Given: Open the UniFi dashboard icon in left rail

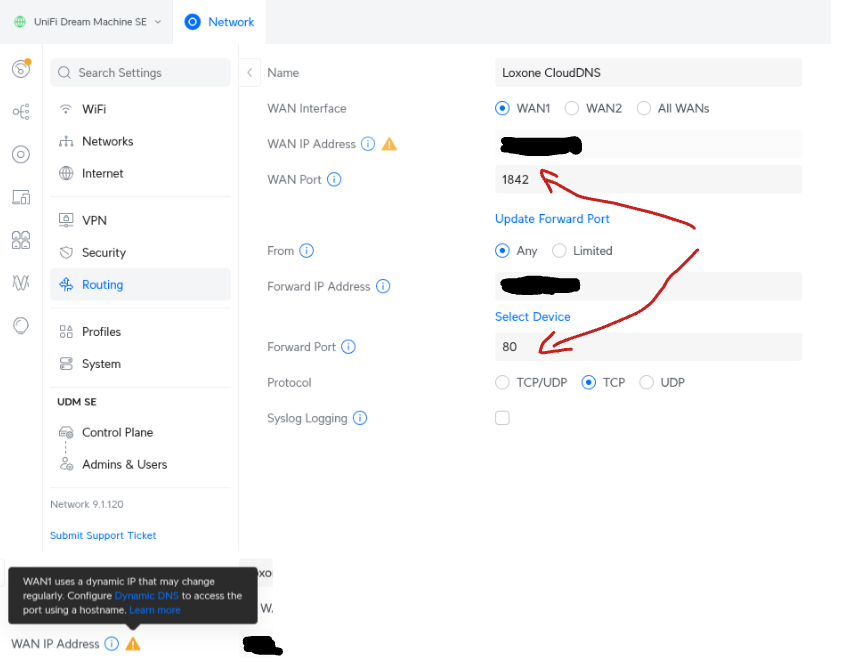Looking at the screenshot, I should click(x=21, y=68).
